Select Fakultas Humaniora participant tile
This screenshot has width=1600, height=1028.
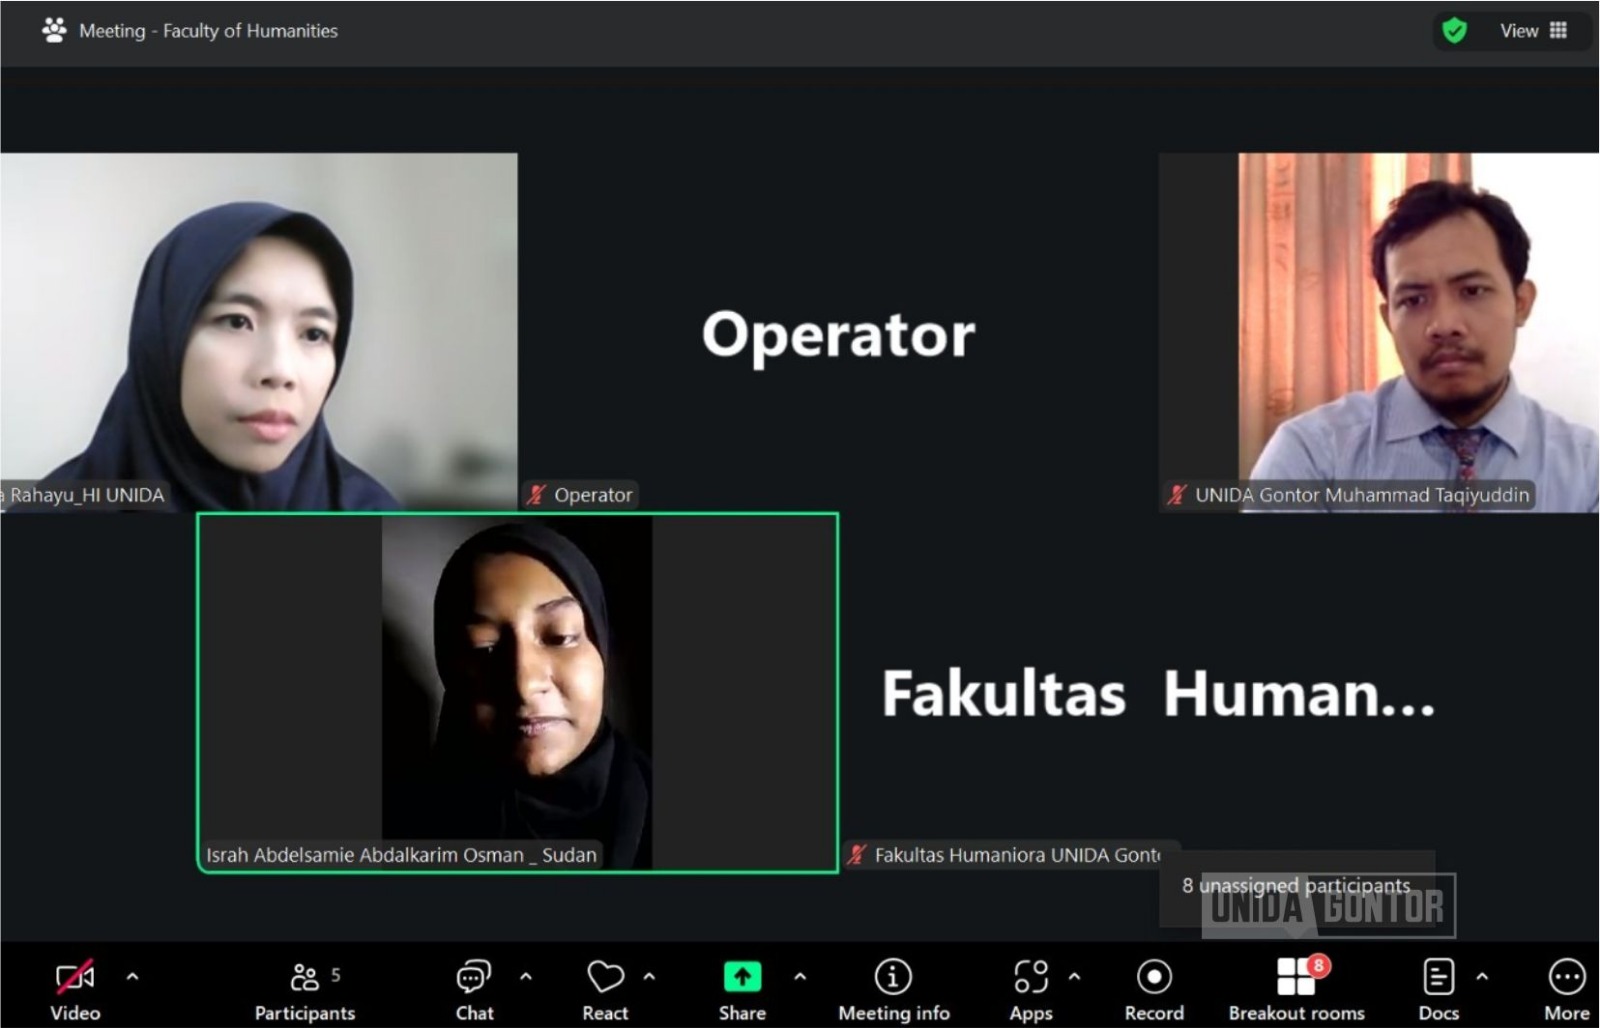click(x=1159, y=692)
